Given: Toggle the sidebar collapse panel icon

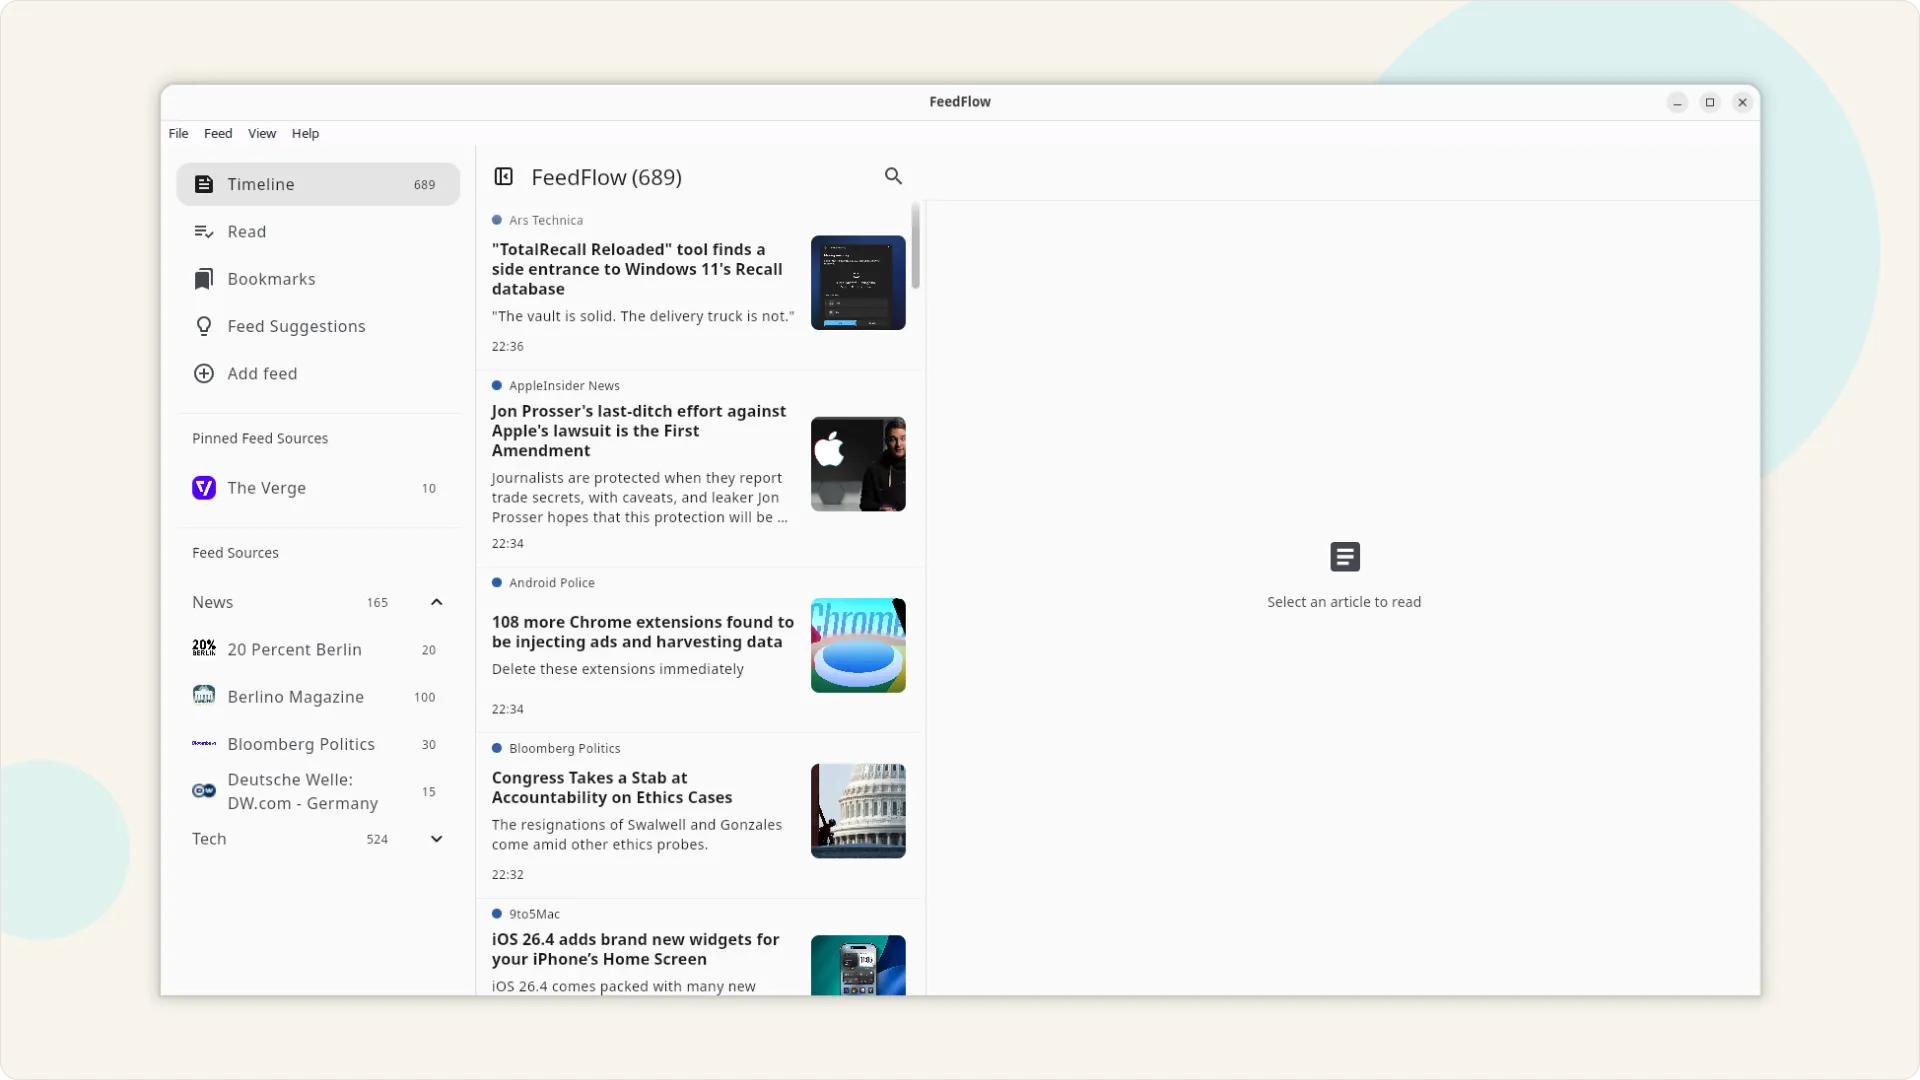Looking at the screenshot, I should (504, 177).
